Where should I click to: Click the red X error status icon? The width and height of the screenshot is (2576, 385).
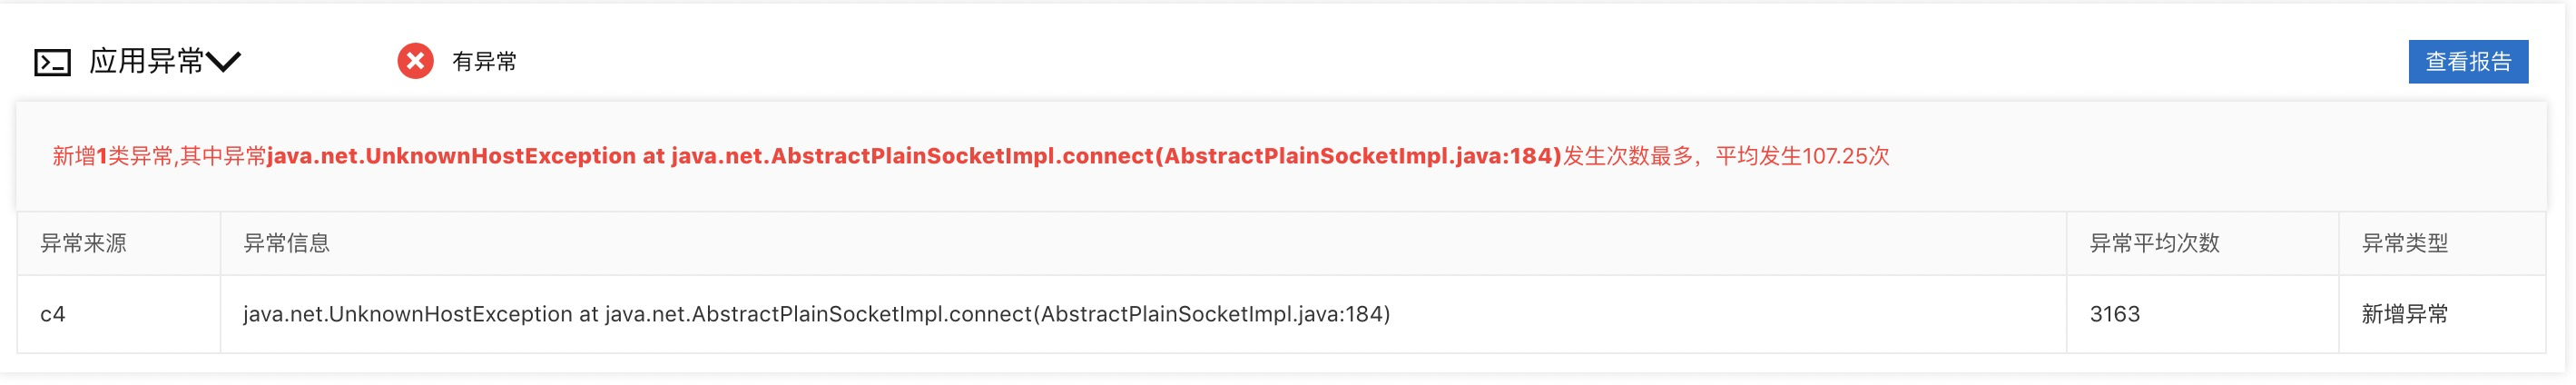[x=415, y=61]
